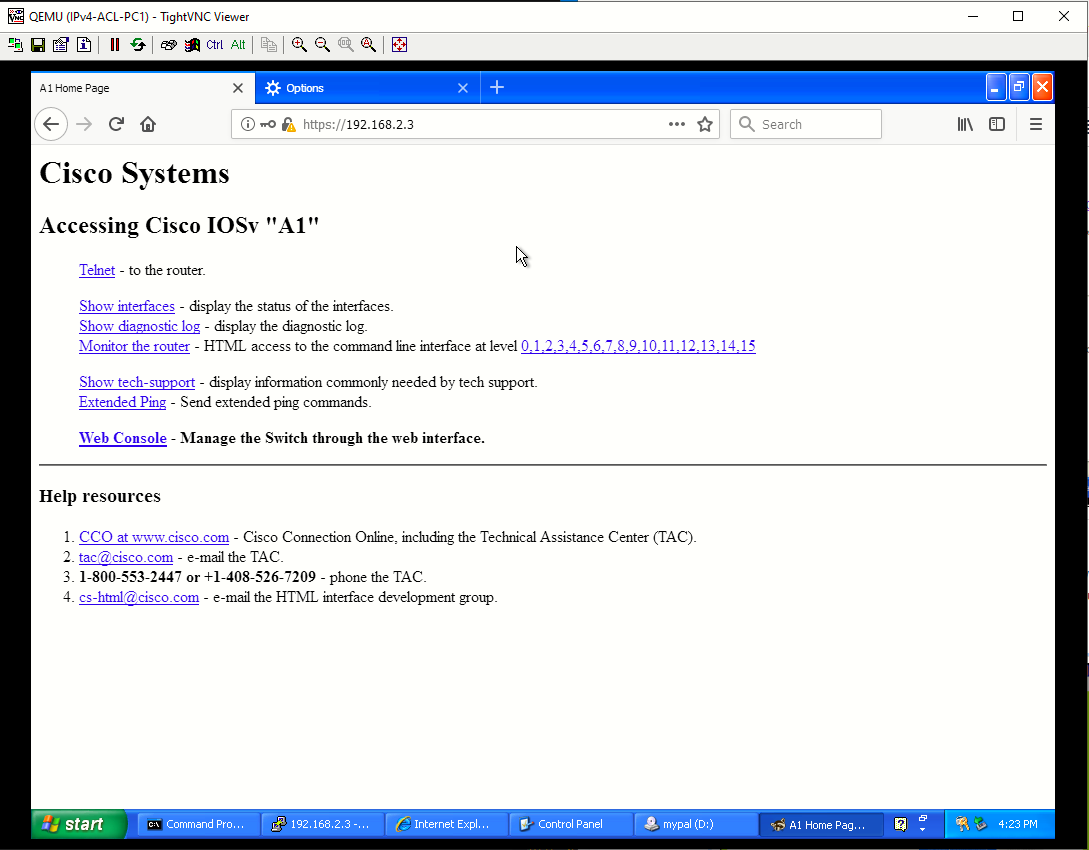1089x850 pixels.
Task: Show connection info icon
Action: click(84, 45)
